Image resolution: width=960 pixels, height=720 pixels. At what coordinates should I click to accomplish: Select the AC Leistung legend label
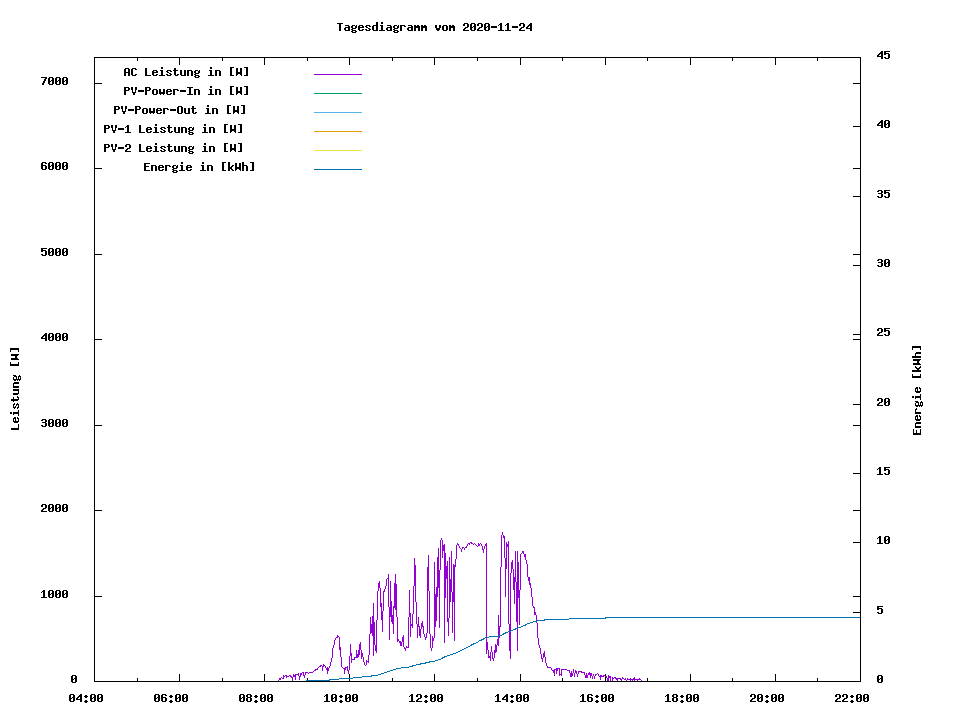click(x=186, y=73)
